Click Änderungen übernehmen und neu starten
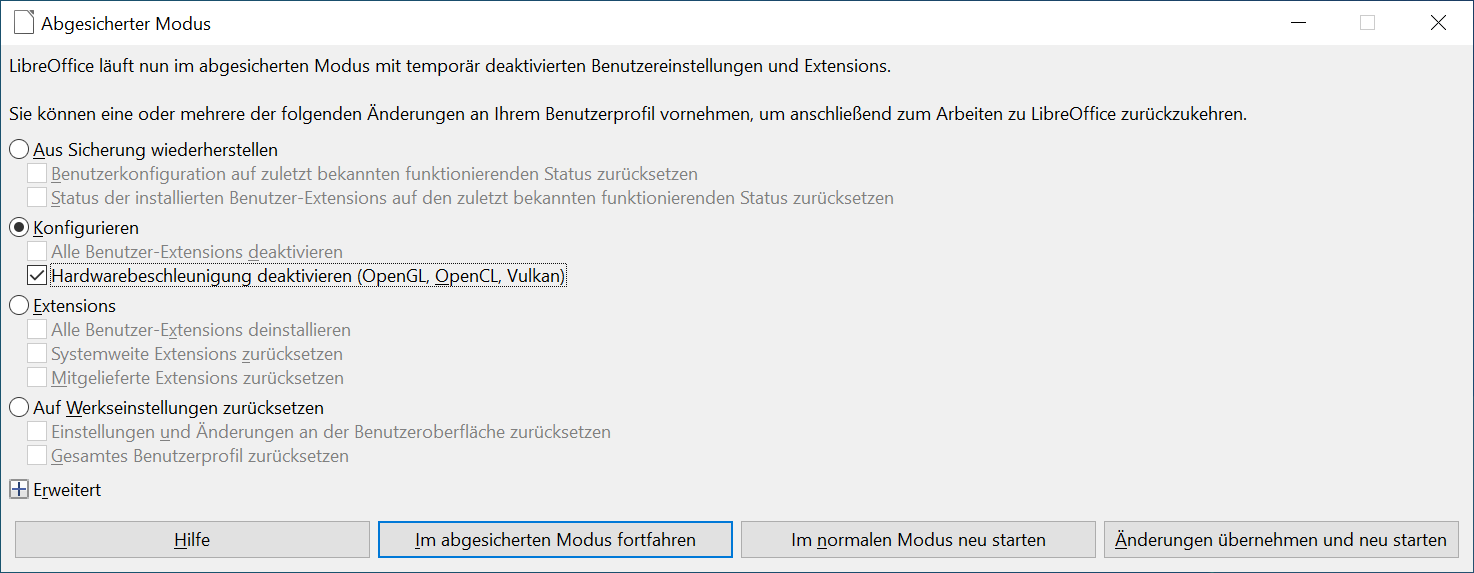This screenshot has height=573, width=1474. click(1281, 540)
